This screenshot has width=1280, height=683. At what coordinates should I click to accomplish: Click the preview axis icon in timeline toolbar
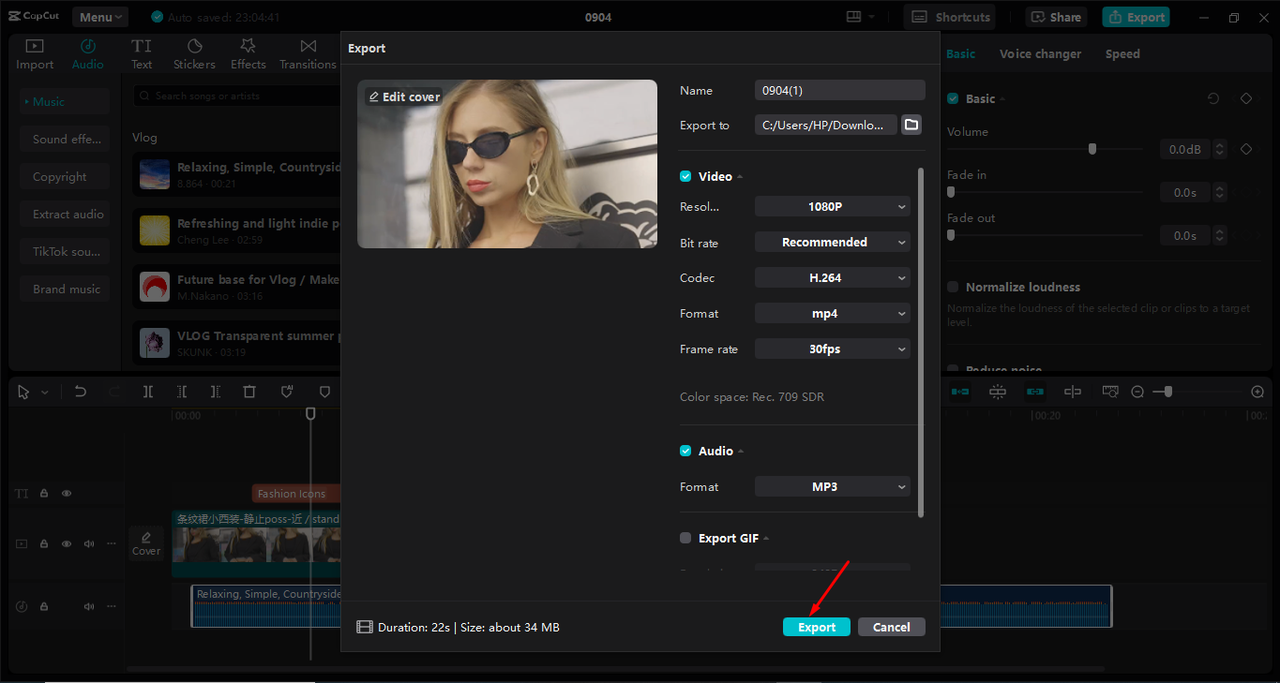[1072, 392]
